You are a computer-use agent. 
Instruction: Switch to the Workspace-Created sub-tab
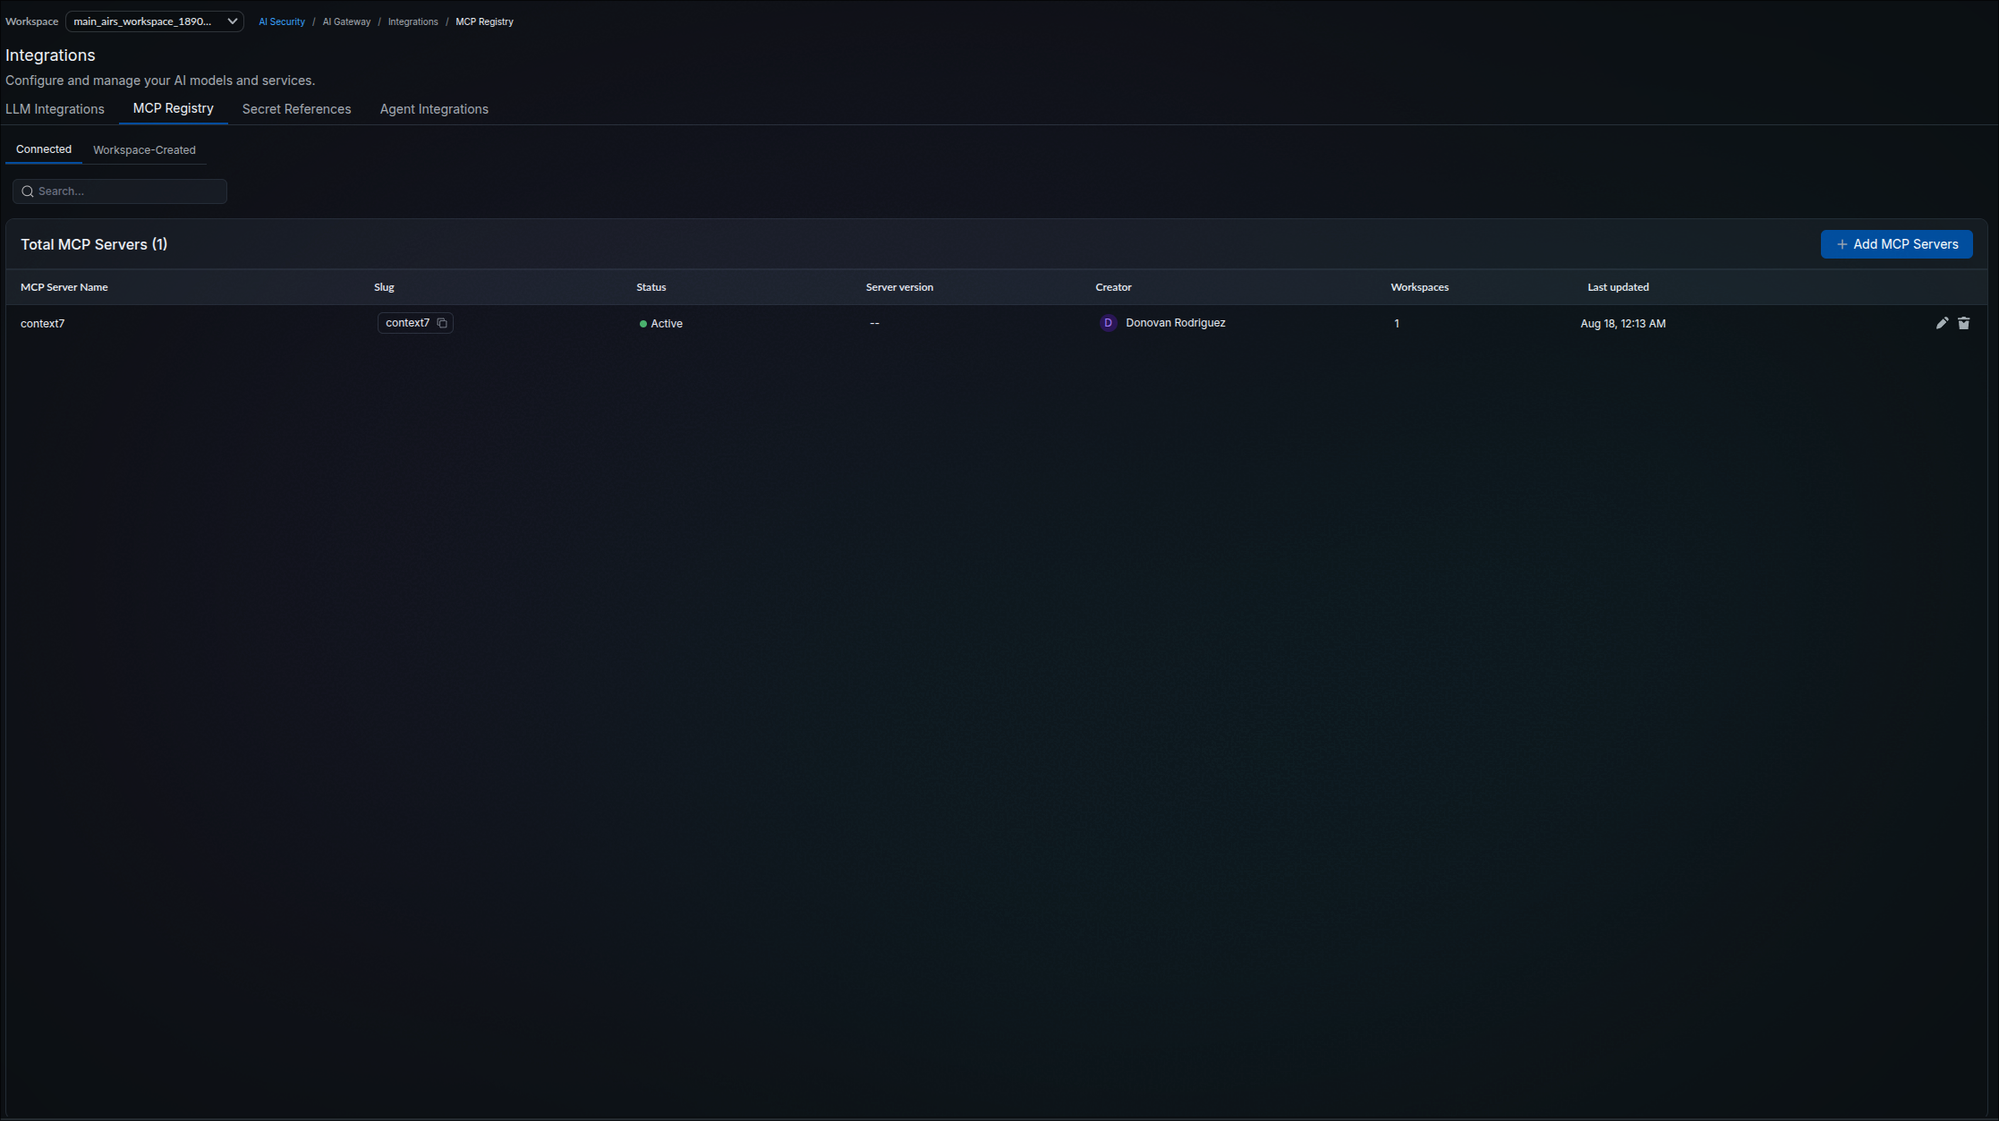(x=144, y=150)
